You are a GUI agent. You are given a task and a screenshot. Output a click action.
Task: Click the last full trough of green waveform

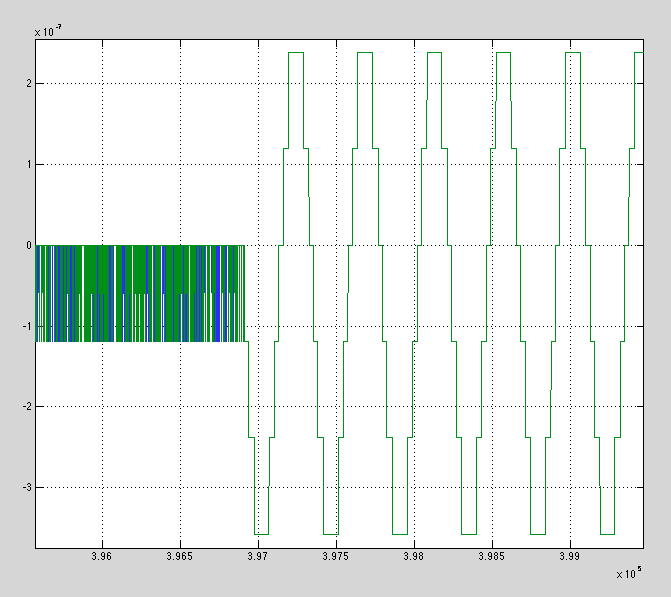[x=607, y=534]
